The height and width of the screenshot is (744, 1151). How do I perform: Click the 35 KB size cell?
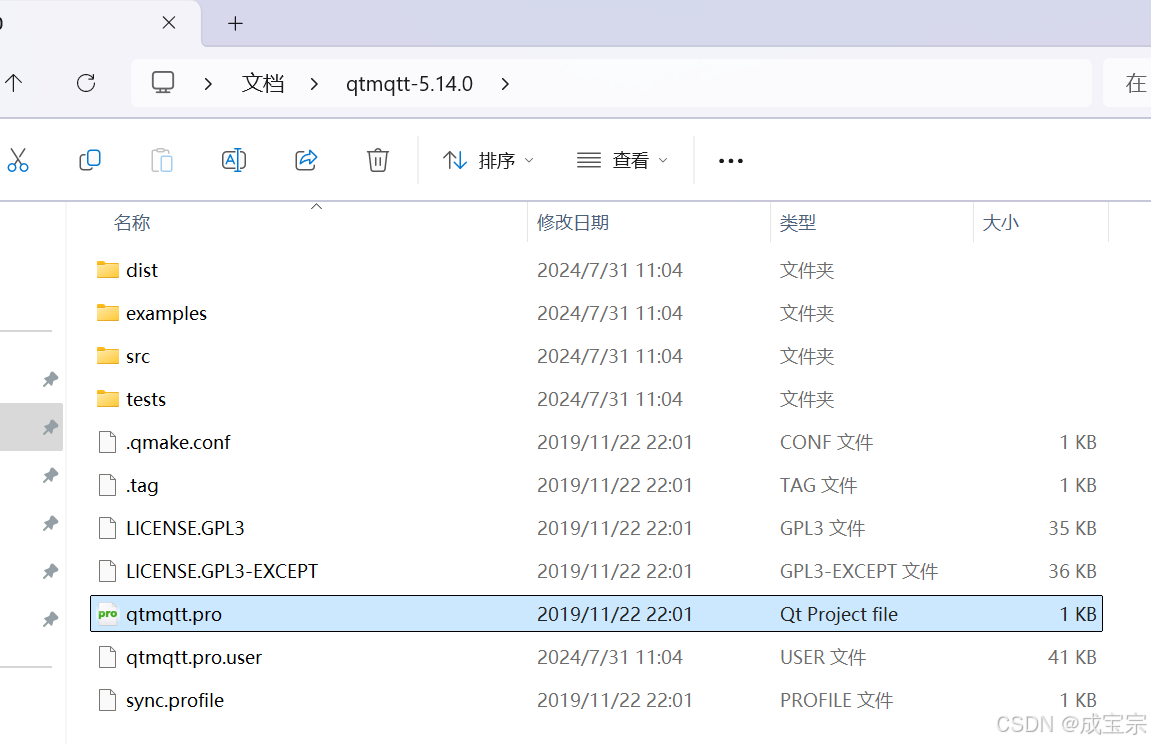click(1072, 528)
